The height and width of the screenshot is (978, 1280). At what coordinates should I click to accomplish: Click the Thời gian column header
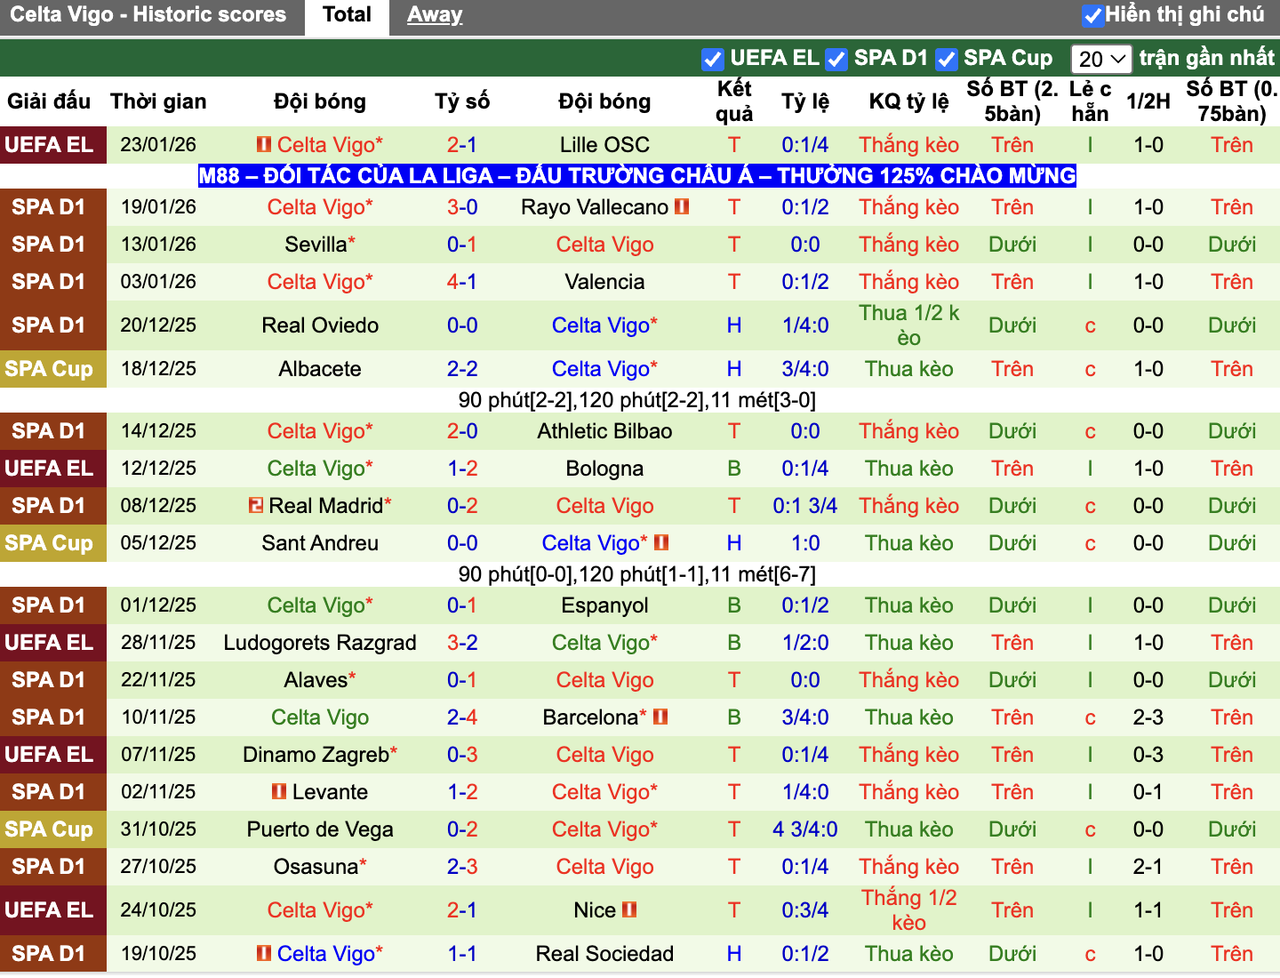pyautogui.click(x=158, y=101)
